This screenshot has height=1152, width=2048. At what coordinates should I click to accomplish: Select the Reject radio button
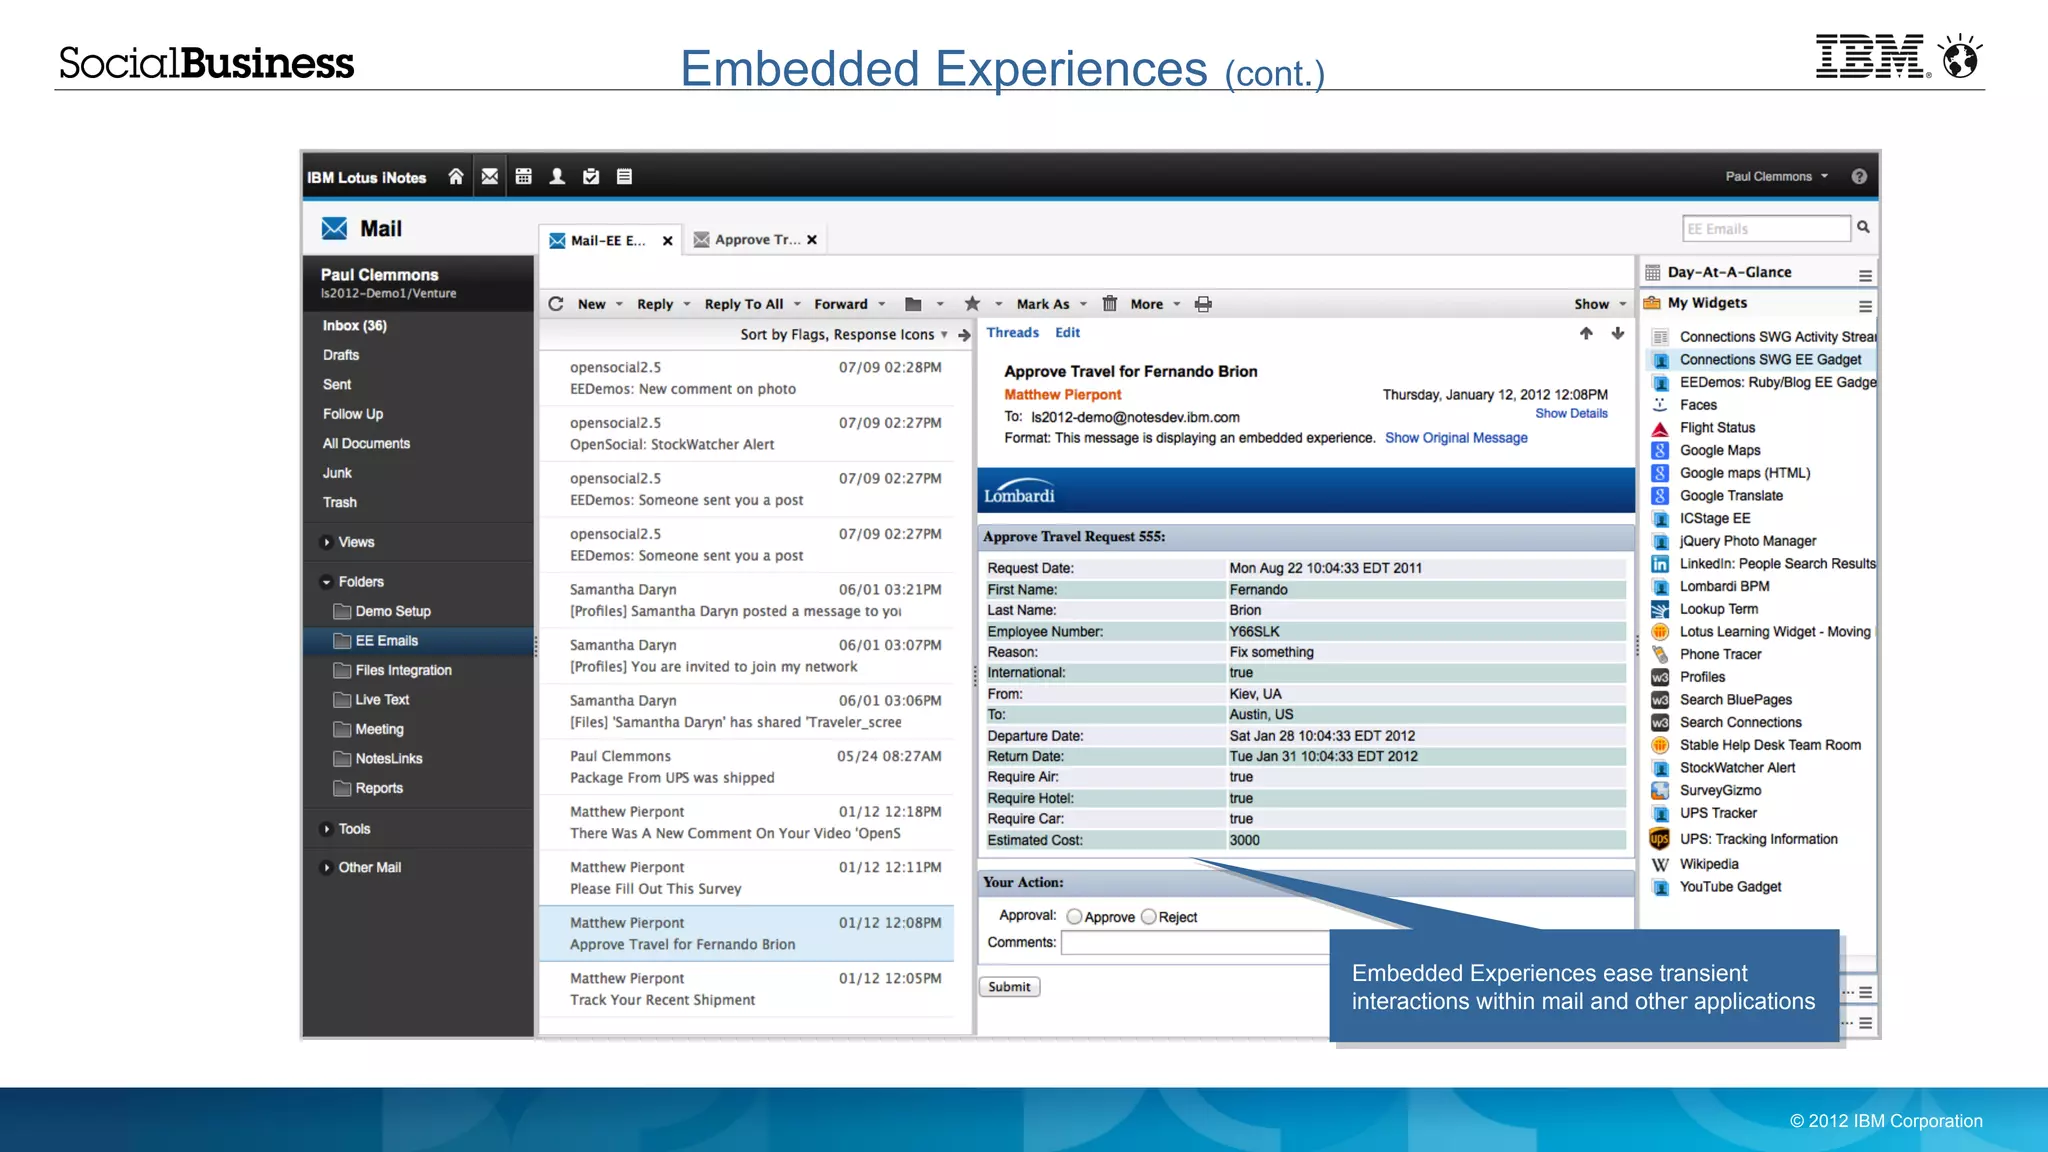pyautogui.click(x=1149, y=917)
